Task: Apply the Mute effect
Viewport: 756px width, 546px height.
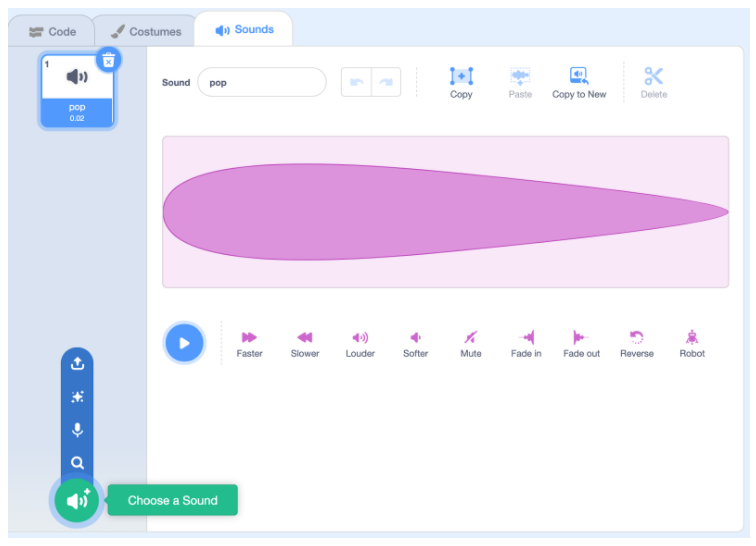Action: 471,344
